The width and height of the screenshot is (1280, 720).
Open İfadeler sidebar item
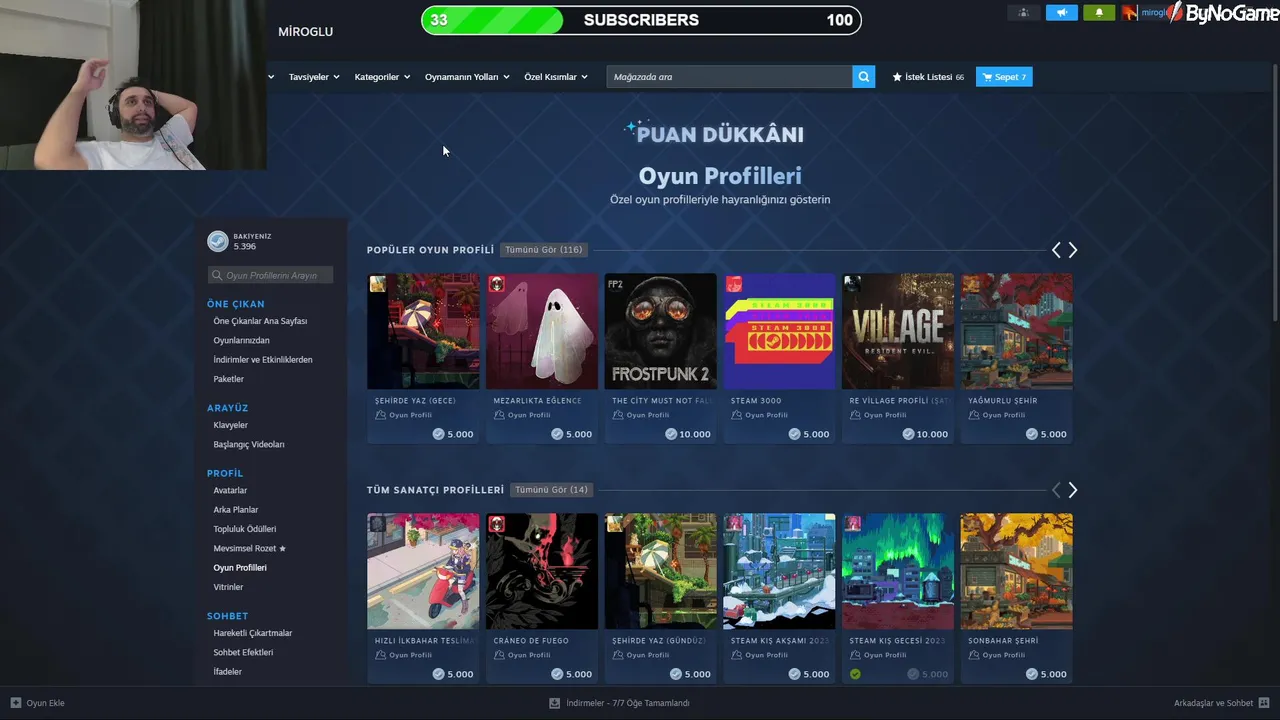228,672
